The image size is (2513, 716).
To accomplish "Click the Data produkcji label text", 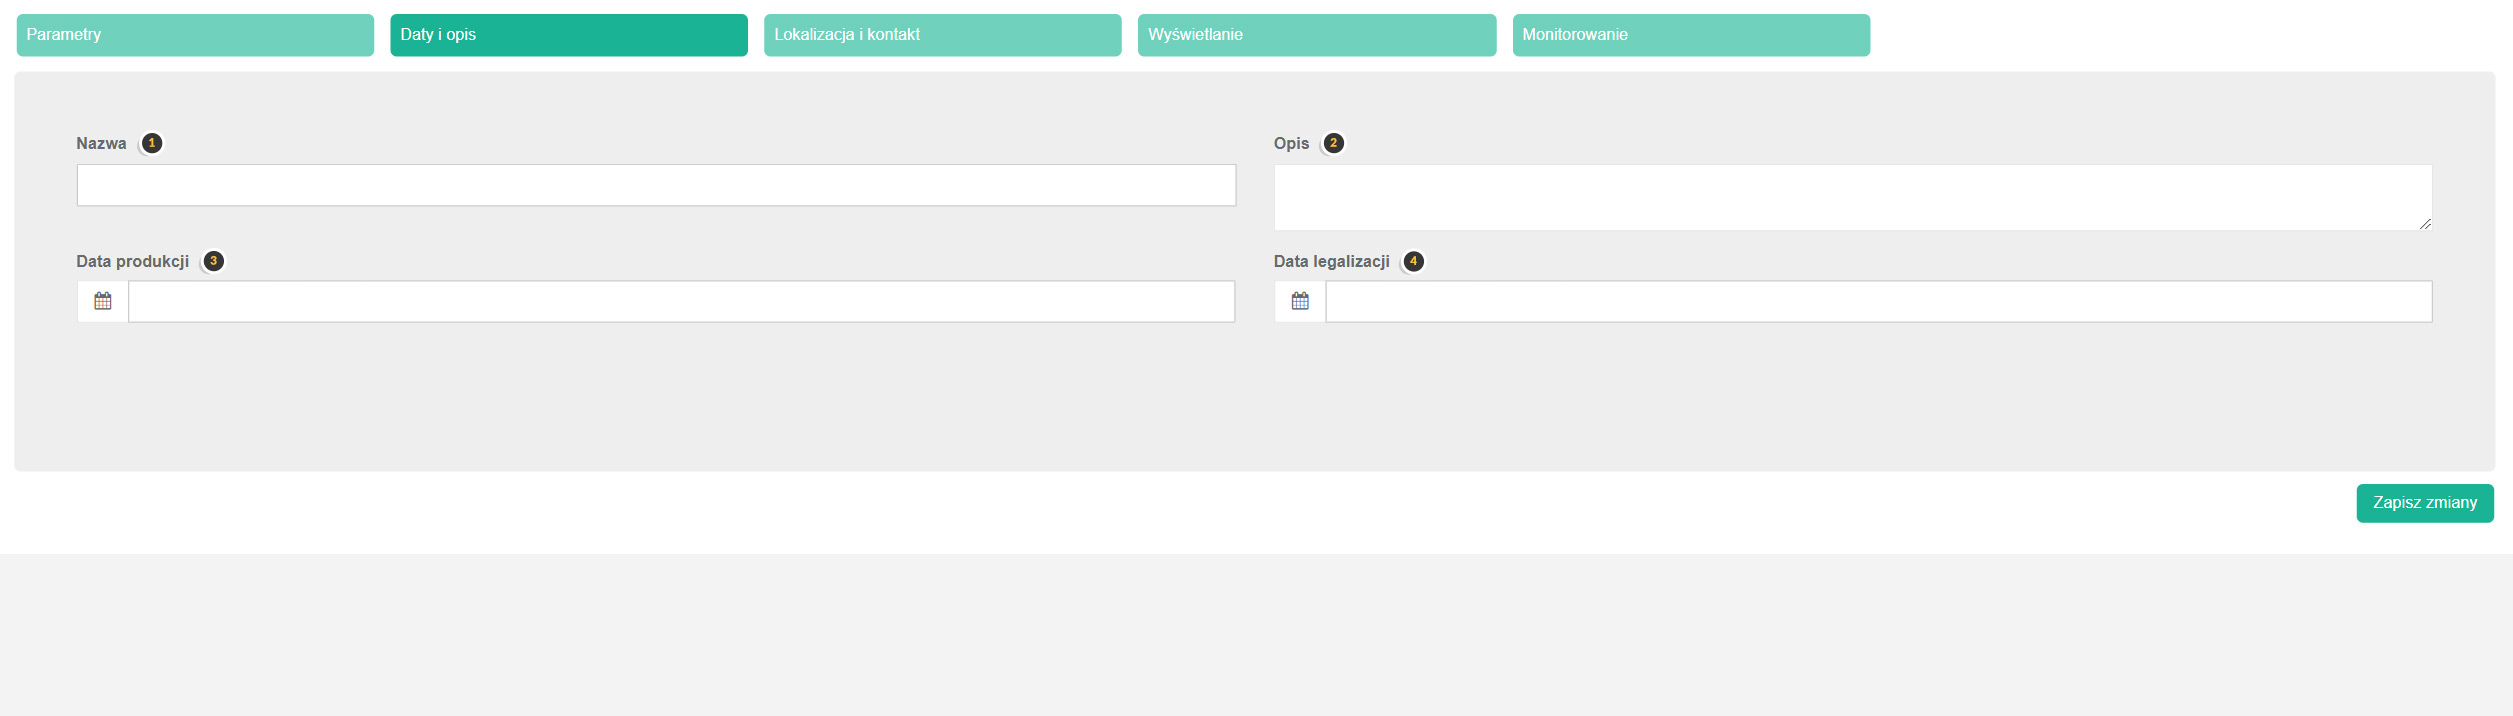I will pyautogui.click(x=132, y=261).
